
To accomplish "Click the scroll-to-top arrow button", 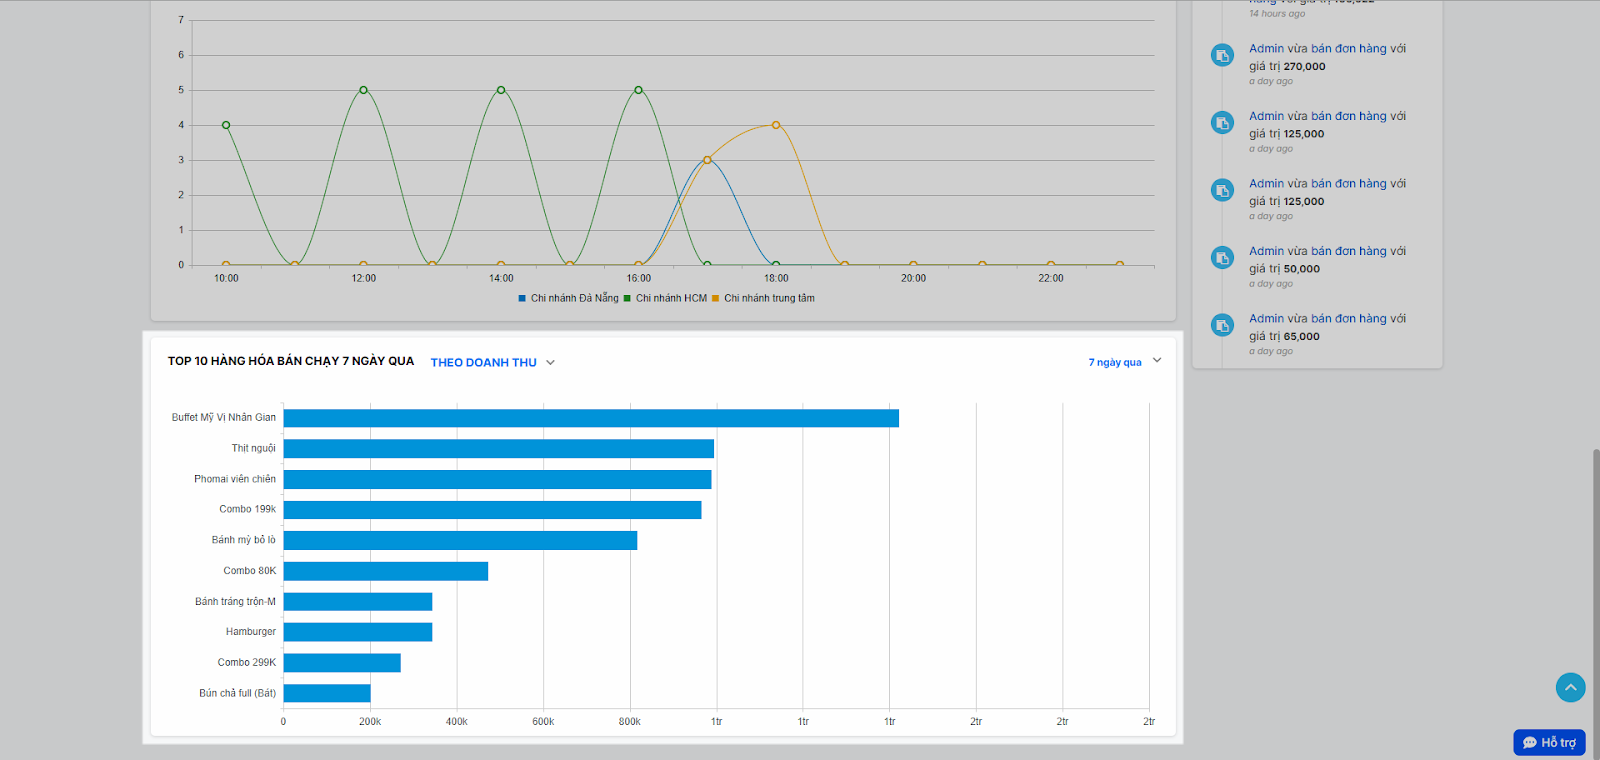I will coord(1570,687).
